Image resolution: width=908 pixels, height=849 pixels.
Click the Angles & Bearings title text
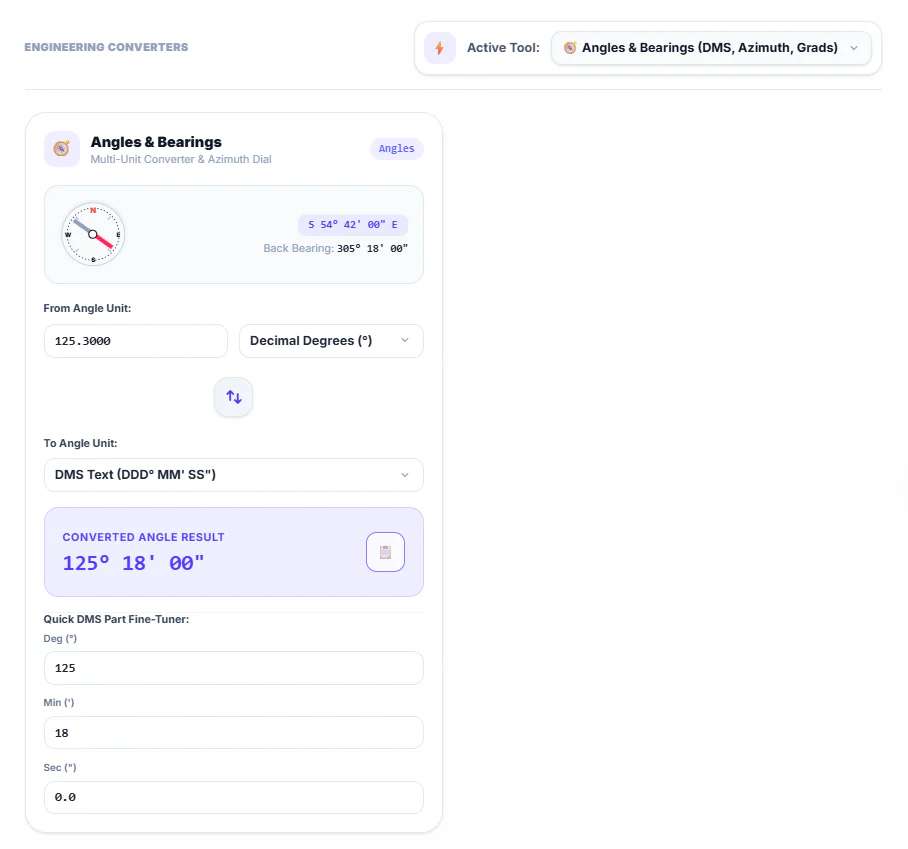click(x=156, y=142)
